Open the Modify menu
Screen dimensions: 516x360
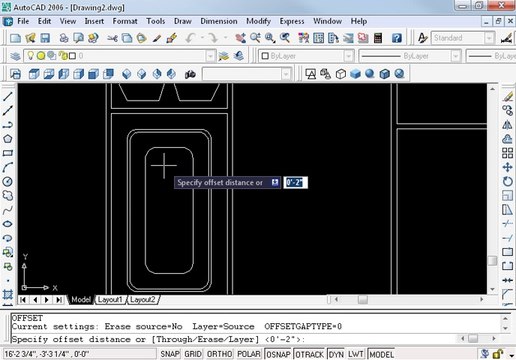258,21
